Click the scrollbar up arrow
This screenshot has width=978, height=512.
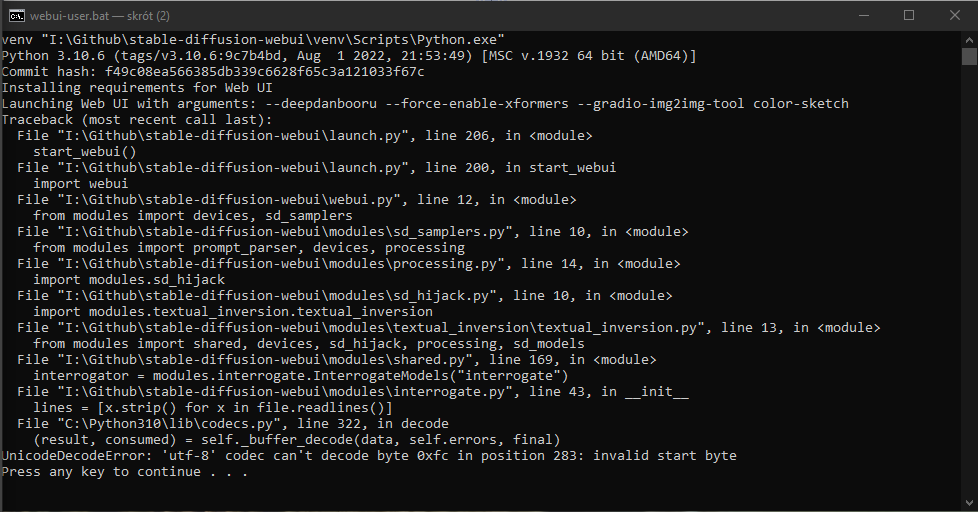coord(969,39)
